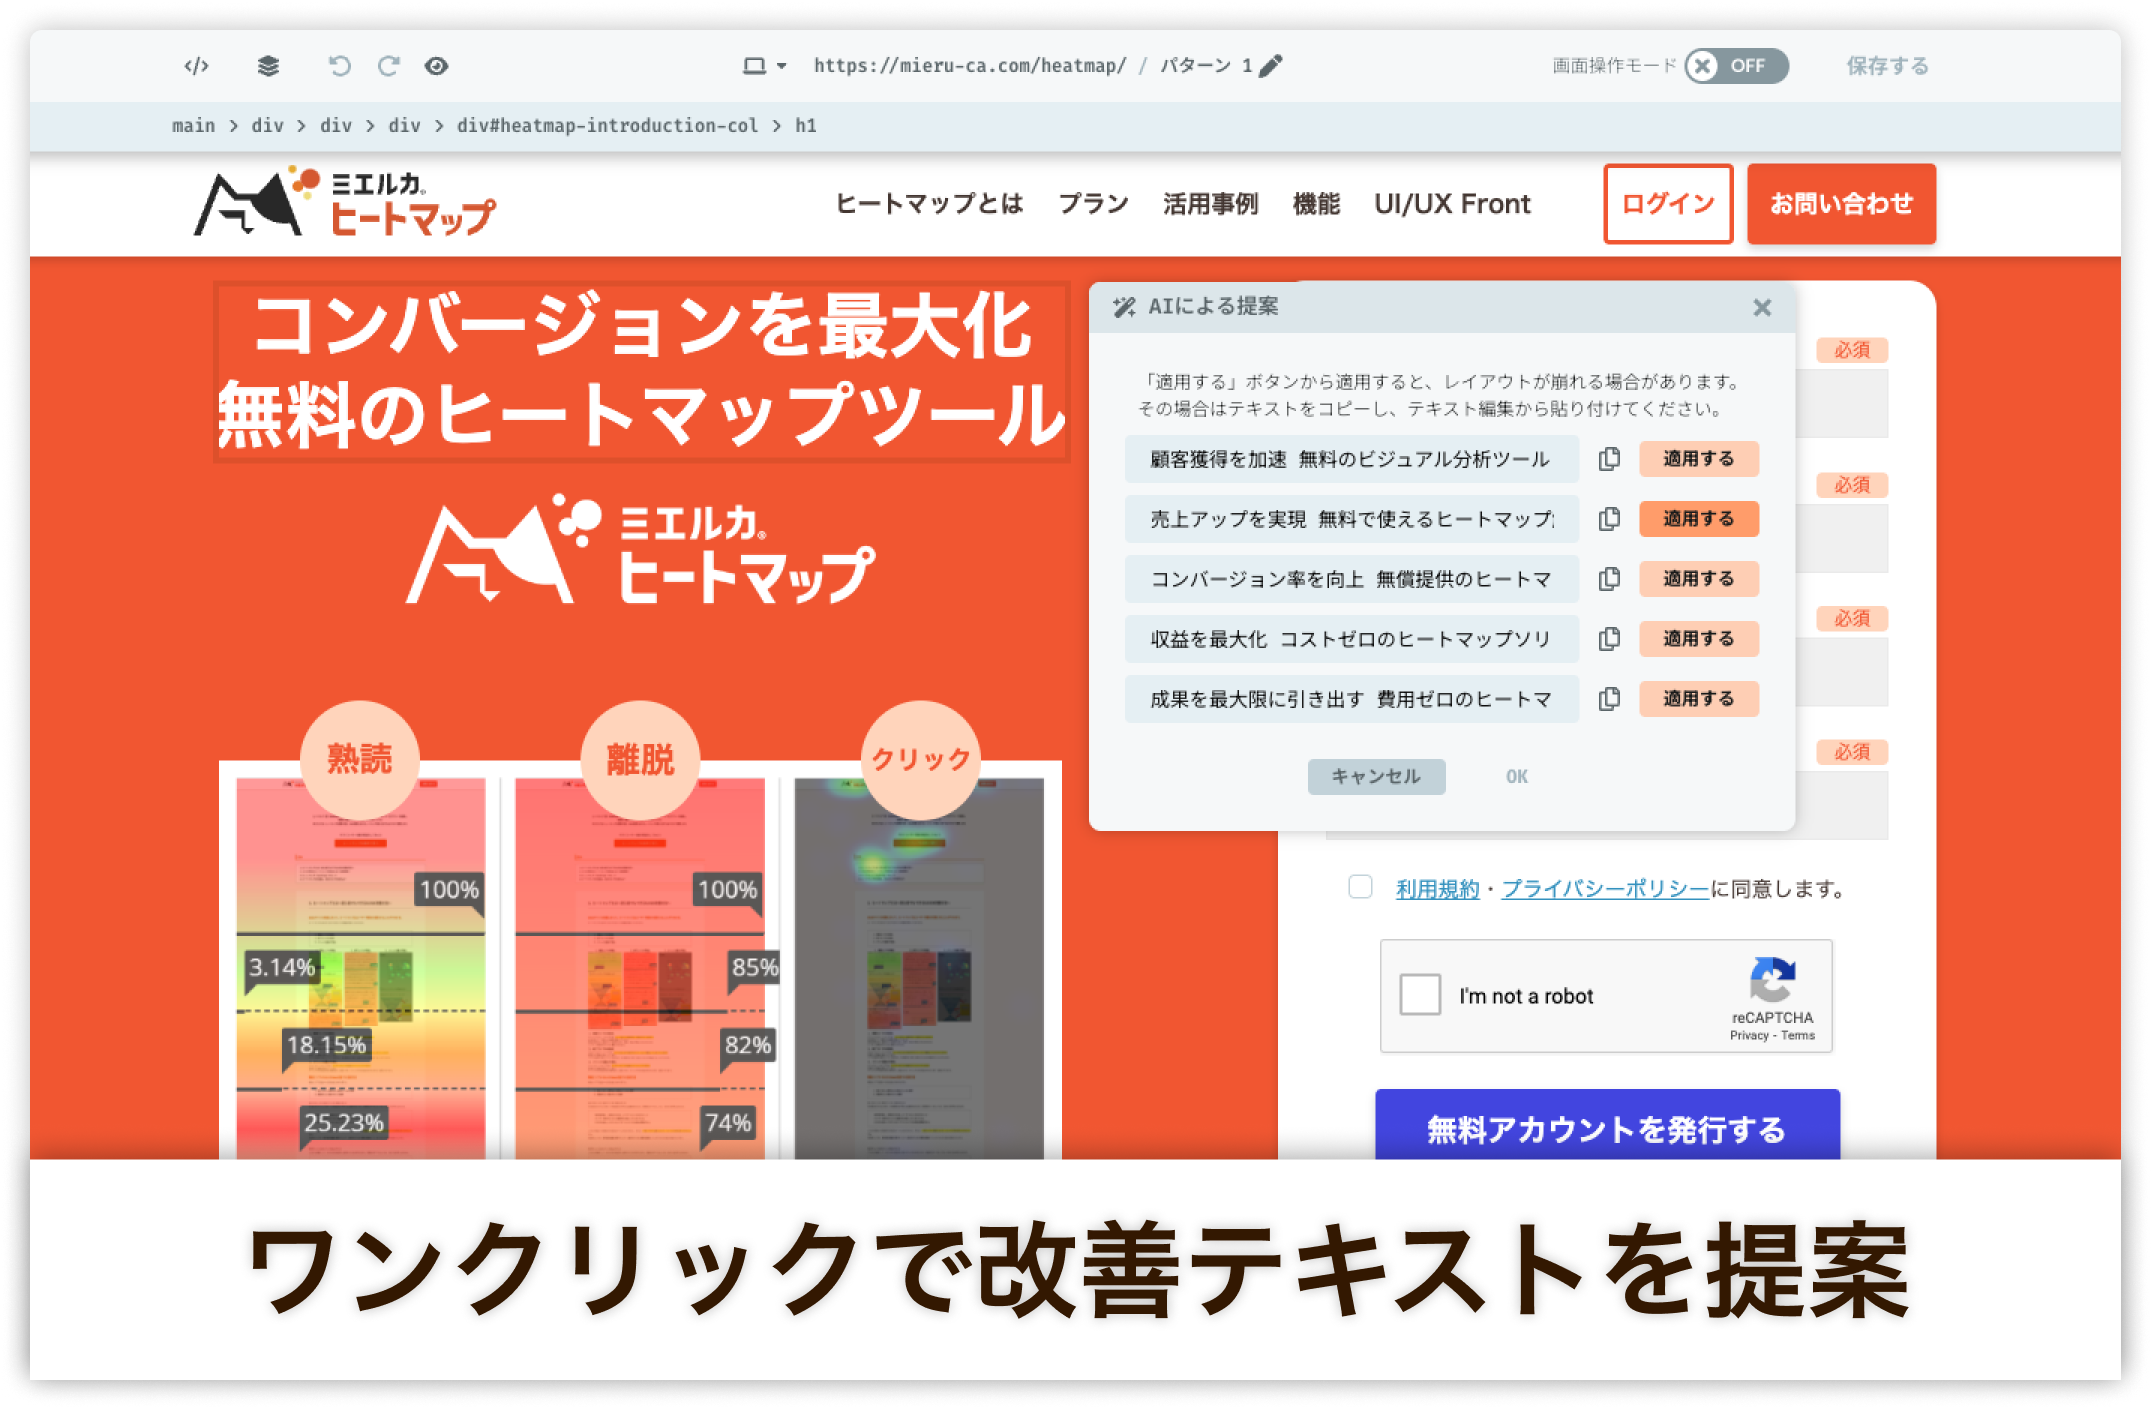This screenshot has height=1410, width=2151.
Task: Apply the 売上アップを実現 suggestion
Action: (1698, 519)
